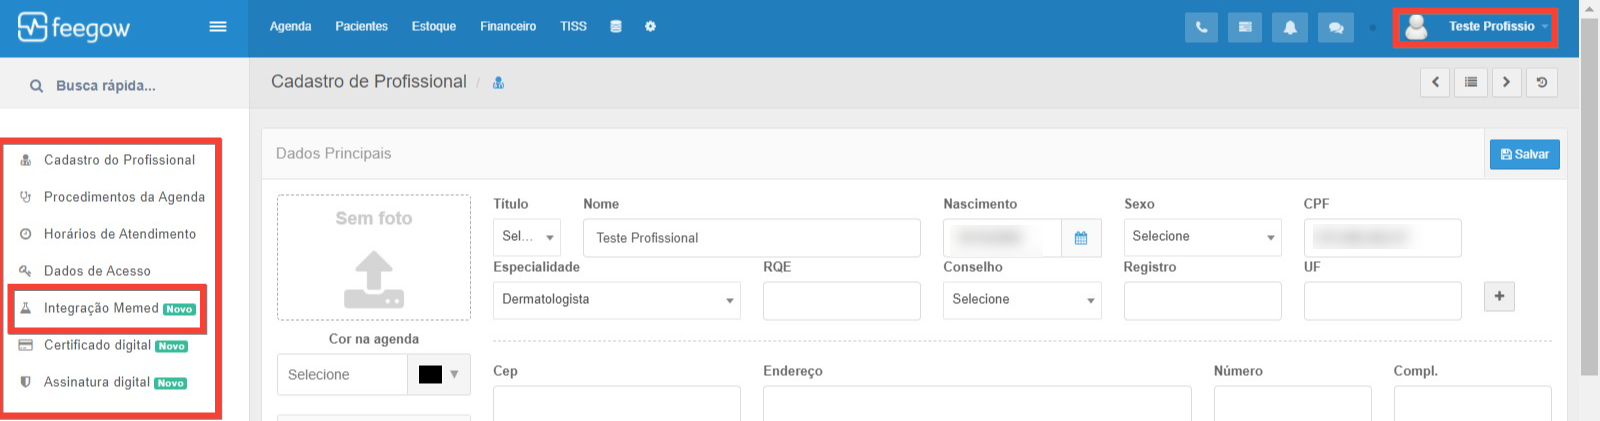Click the user avatar icon

pyautogui.click(x=1416, y=27)
